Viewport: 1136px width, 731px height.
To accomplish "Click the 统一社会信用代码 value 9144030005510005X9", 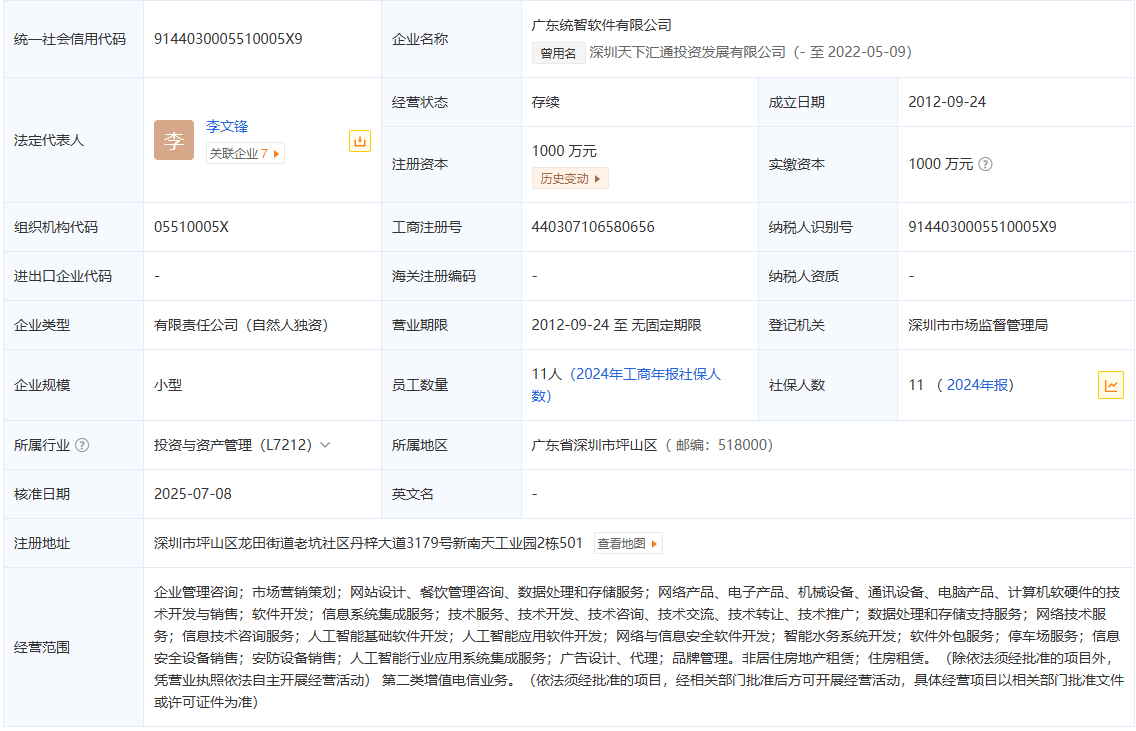I will 228,39.
